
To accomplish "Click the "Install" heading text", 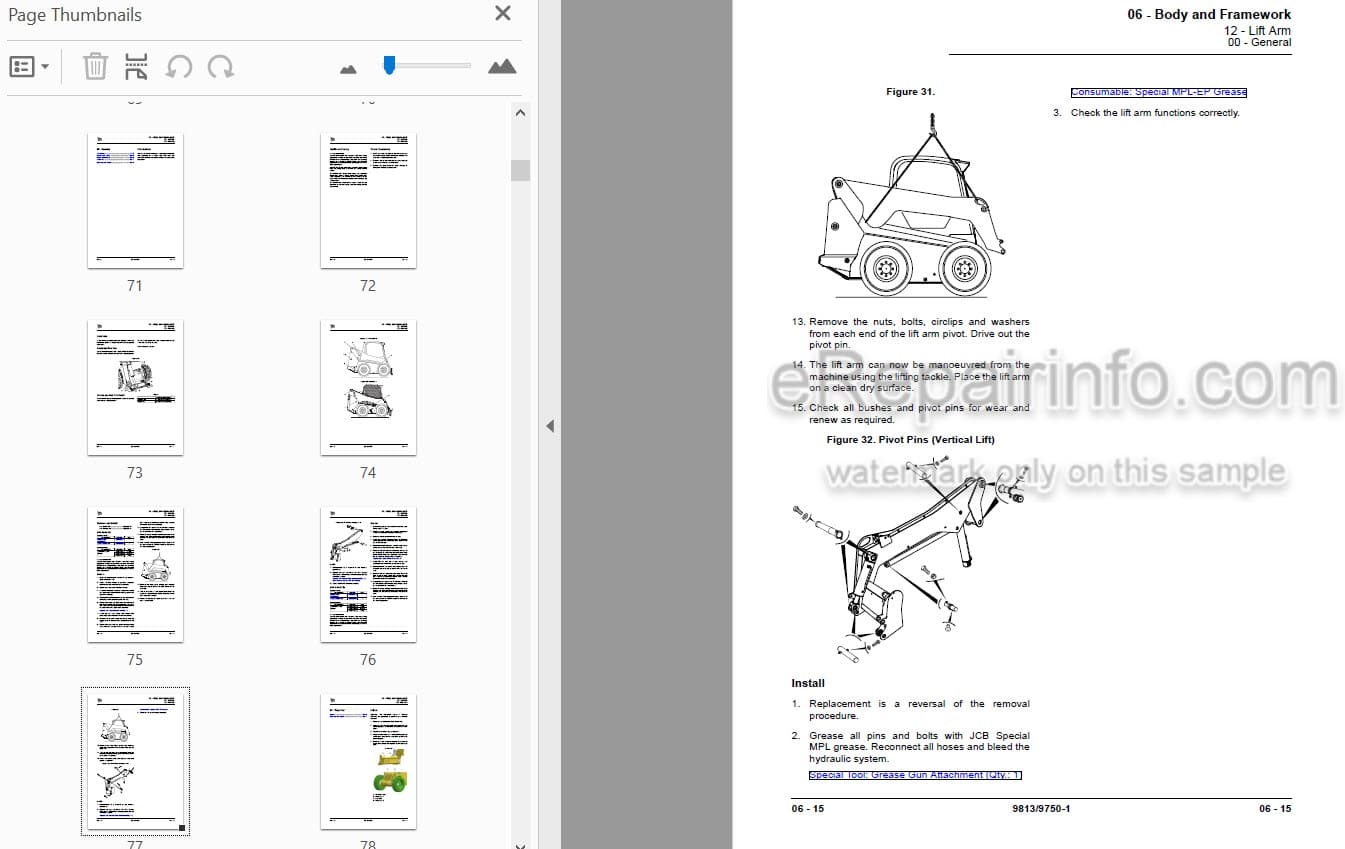I will pyautogui.click(x=808, y=683).
